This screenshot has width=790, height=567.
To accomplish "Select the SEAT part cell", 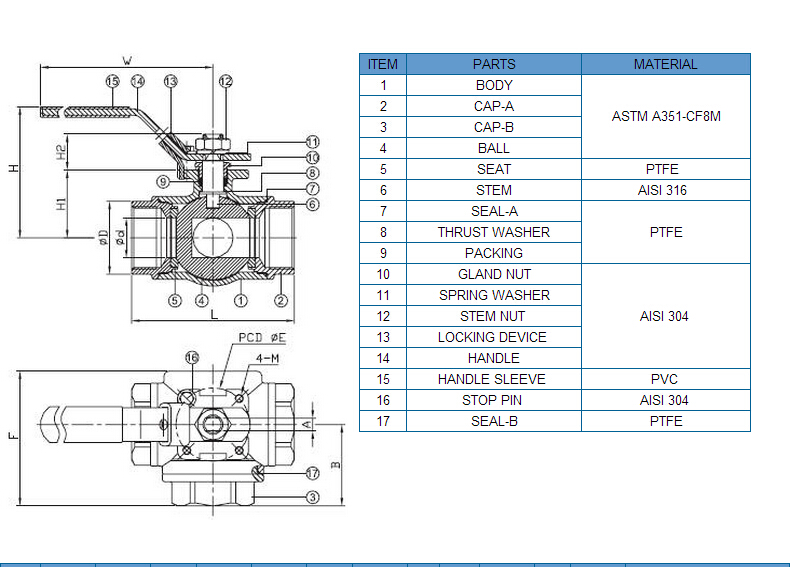I will tap(494, 169).
